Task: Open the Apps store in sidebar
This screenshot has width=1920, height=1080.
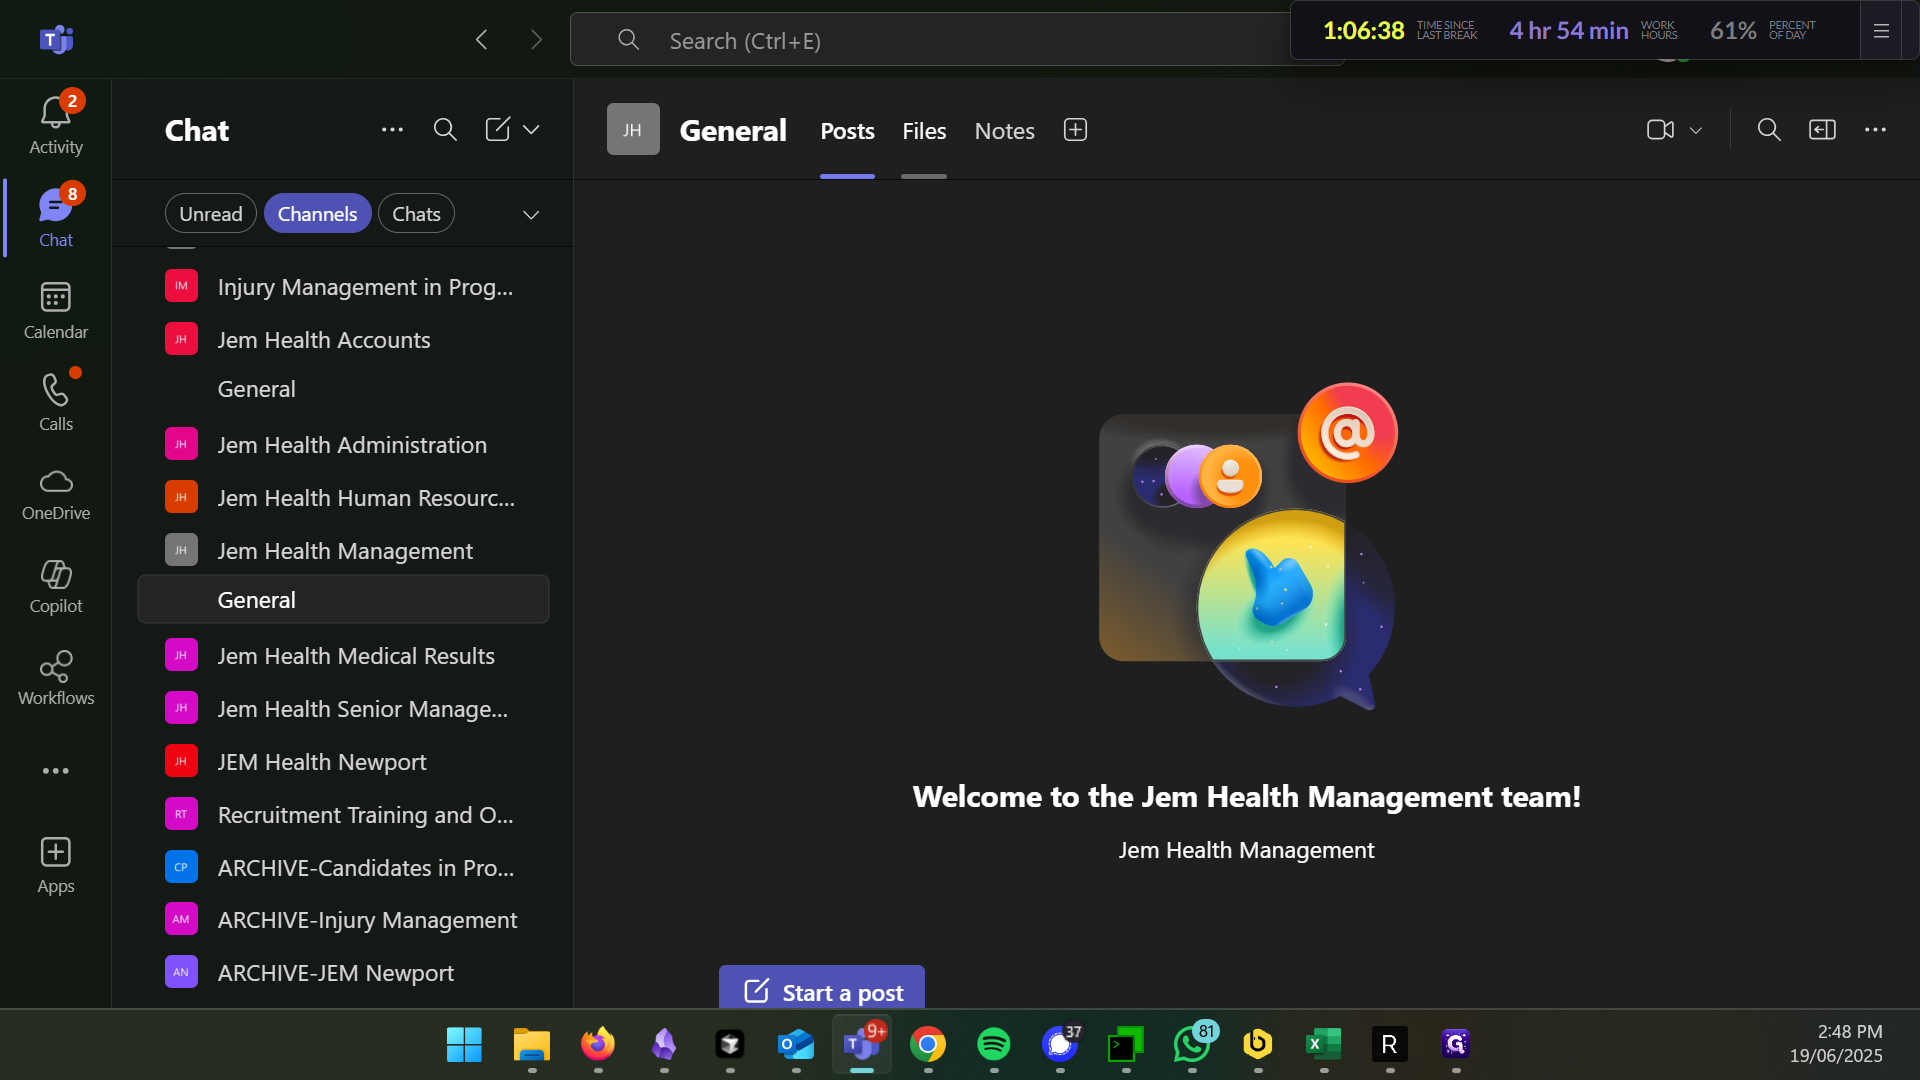Action: pos(56,866)
